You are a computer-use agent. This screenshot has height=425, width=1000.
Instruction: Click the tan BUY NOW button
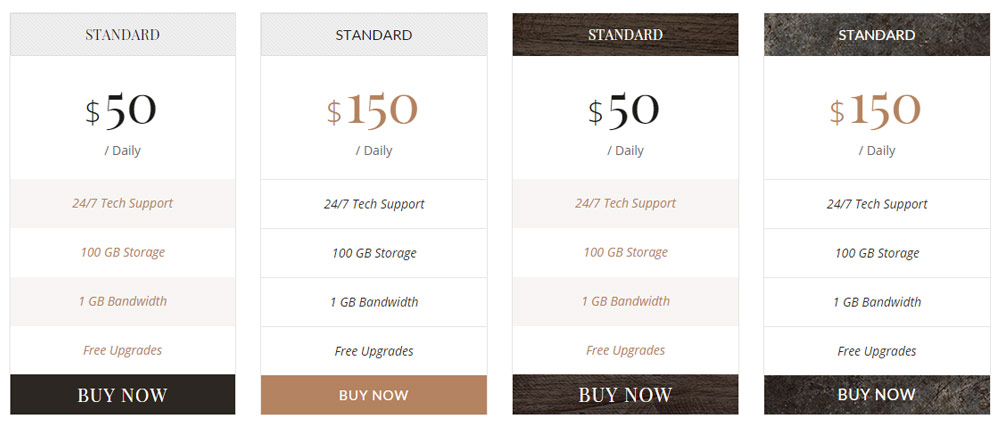(374, 395)
